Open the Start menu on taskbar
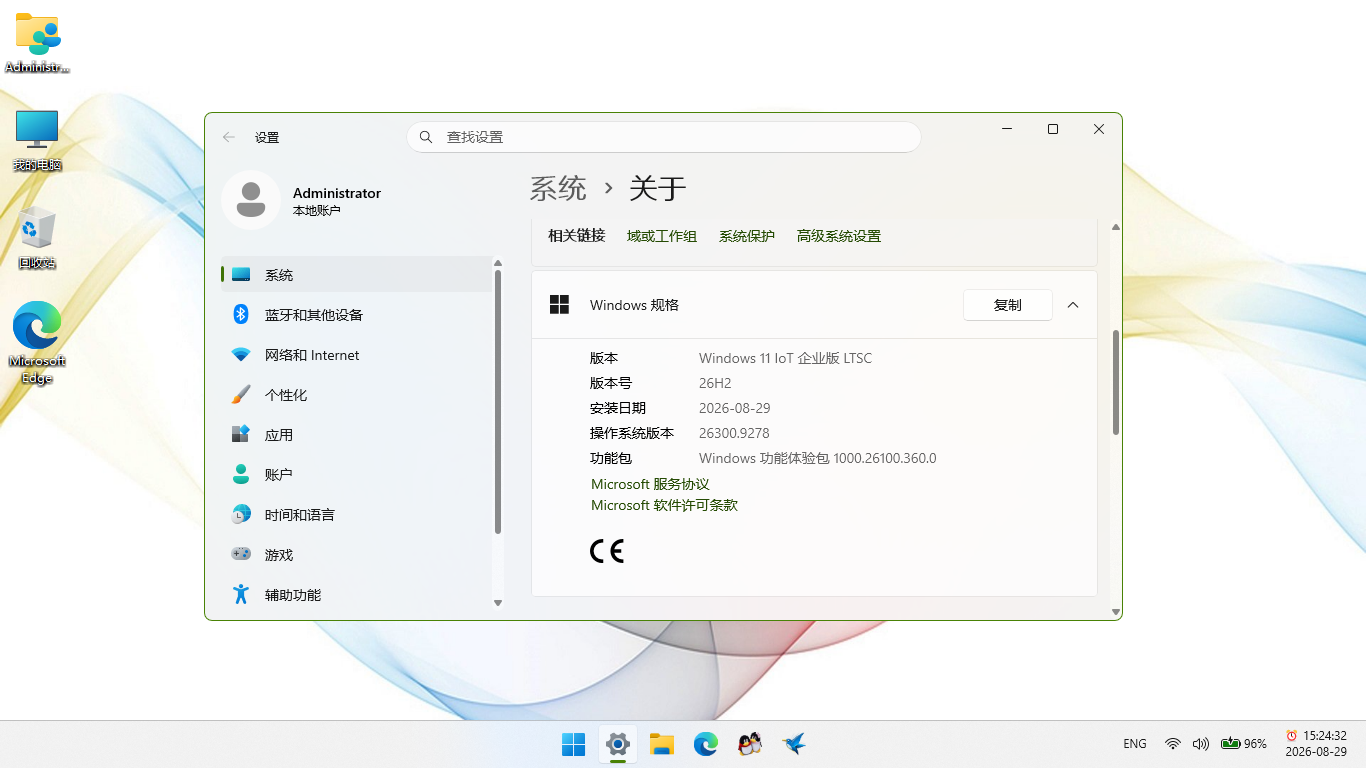Viewport: 1366px width, 768px height. tap(573, 744)
